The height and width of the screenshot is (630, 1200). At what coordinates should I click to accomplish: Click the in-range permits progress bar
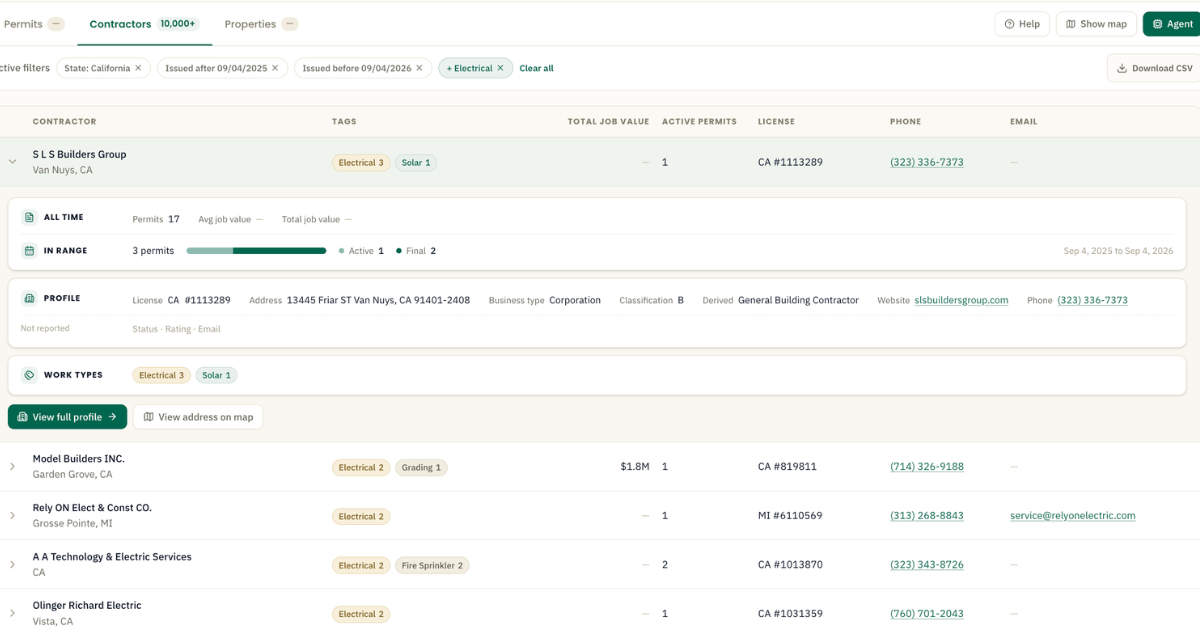point(256,251)
